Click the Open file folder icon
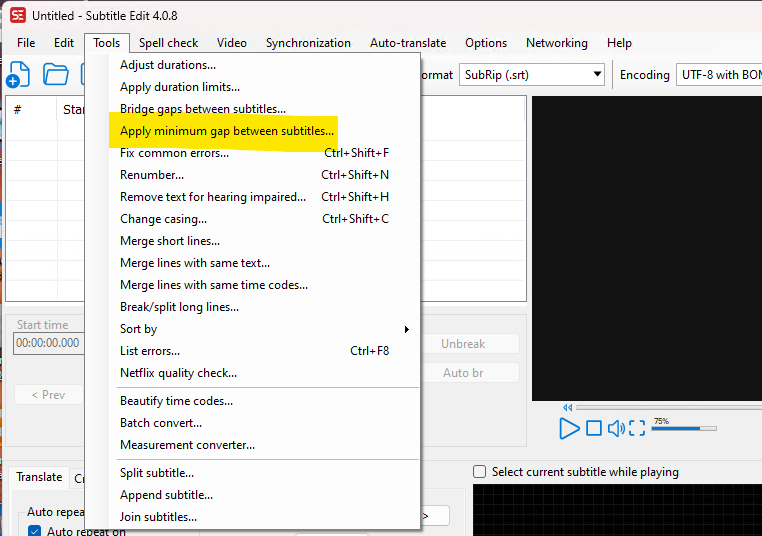 55,75
